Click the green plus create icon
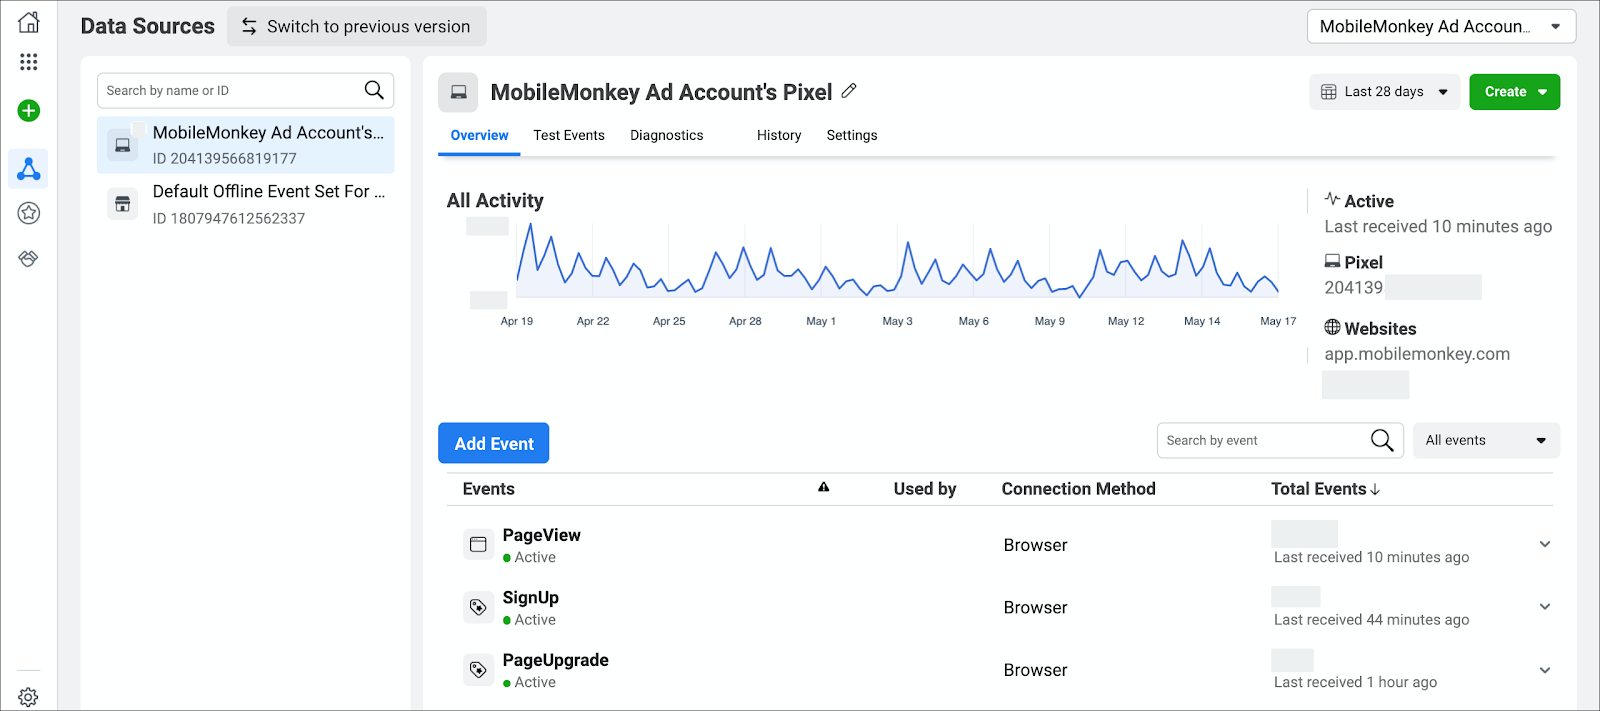The width and height of the screenshot is (1600, 711). tap(29, 111)
